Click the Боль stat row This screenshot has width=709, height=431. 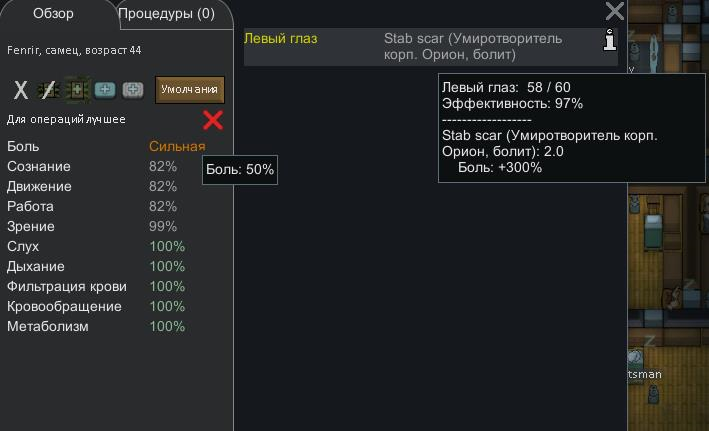(x=100, y=146)
